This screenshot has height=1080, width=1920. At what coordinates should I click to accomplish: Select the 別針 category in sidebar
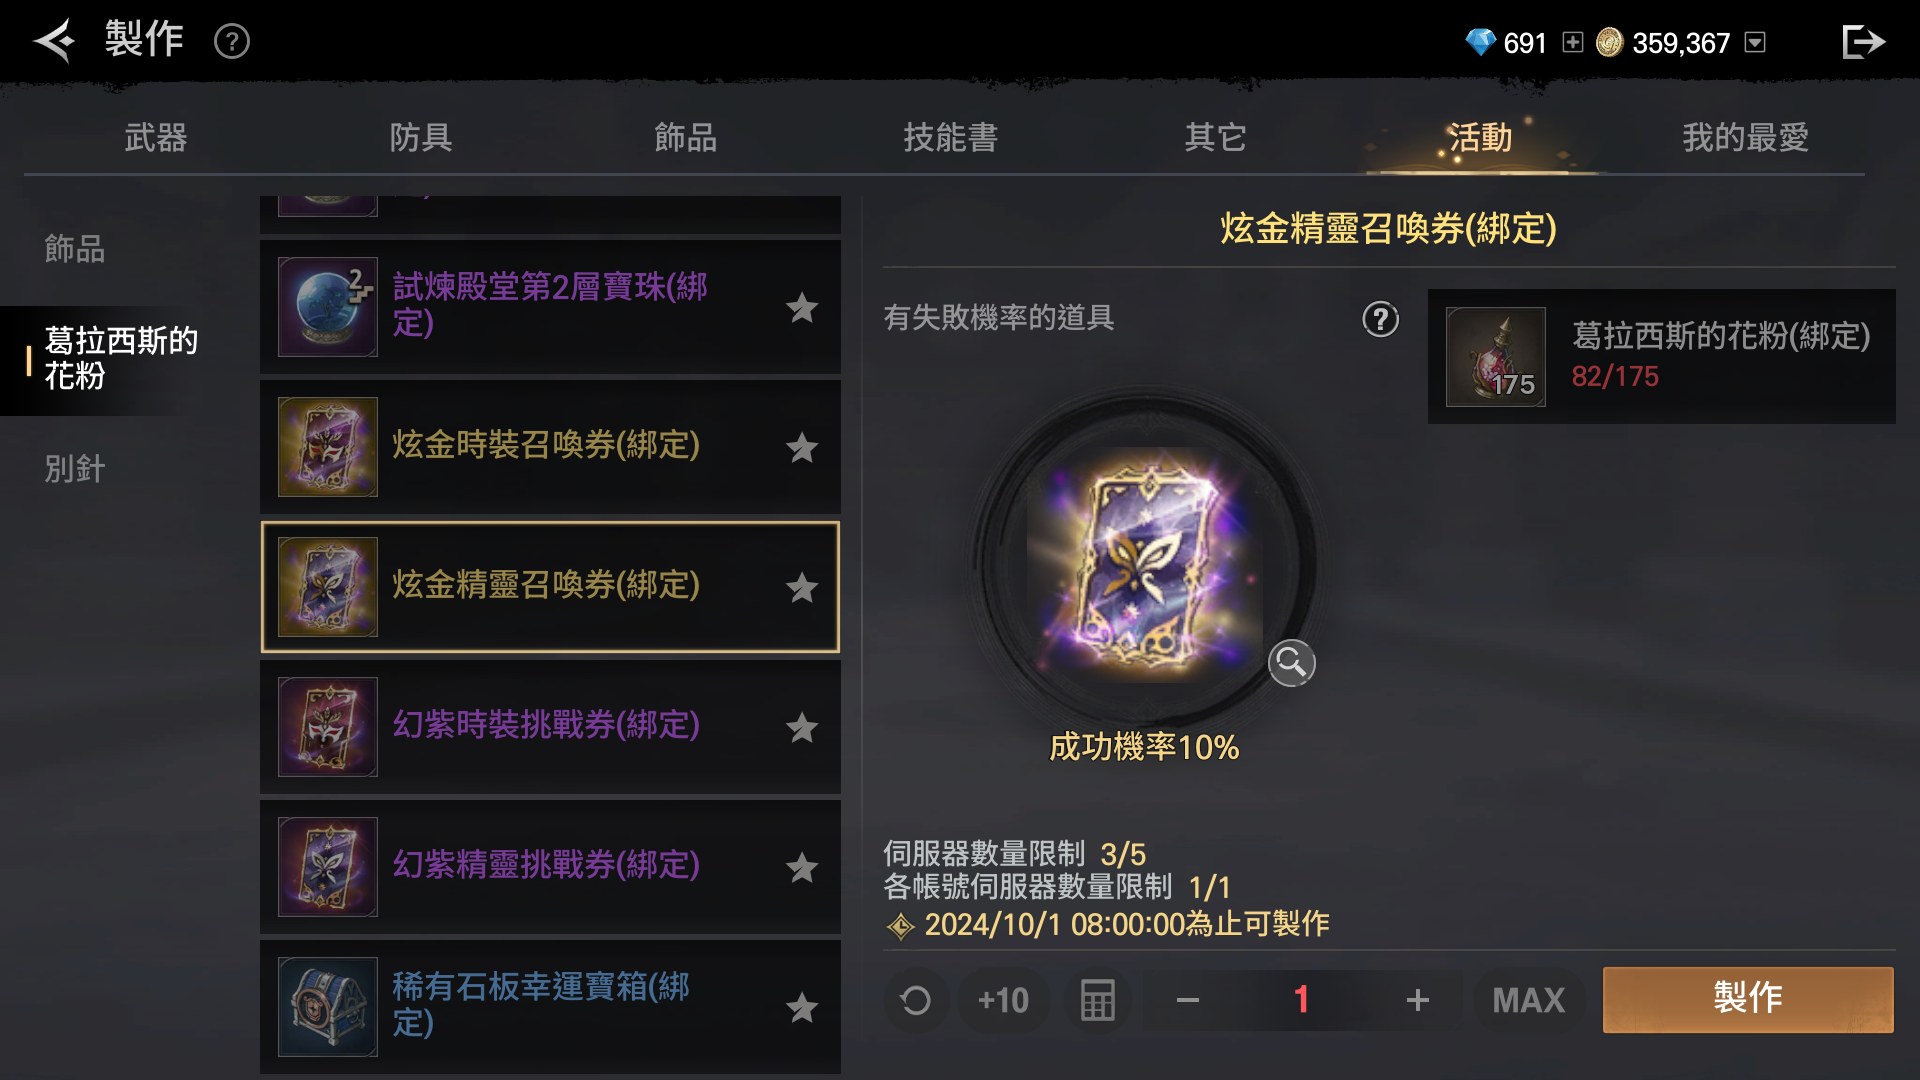pos(75,468)
